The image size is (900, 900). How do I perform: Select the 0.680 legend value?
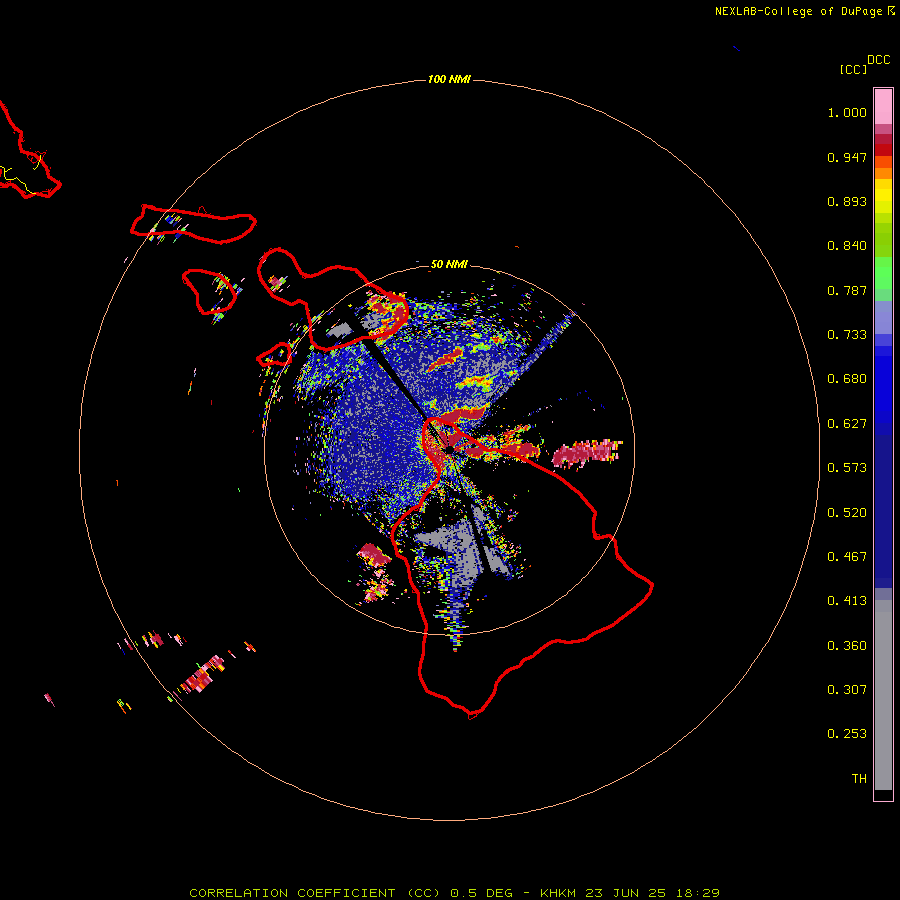tap(847, 379)
